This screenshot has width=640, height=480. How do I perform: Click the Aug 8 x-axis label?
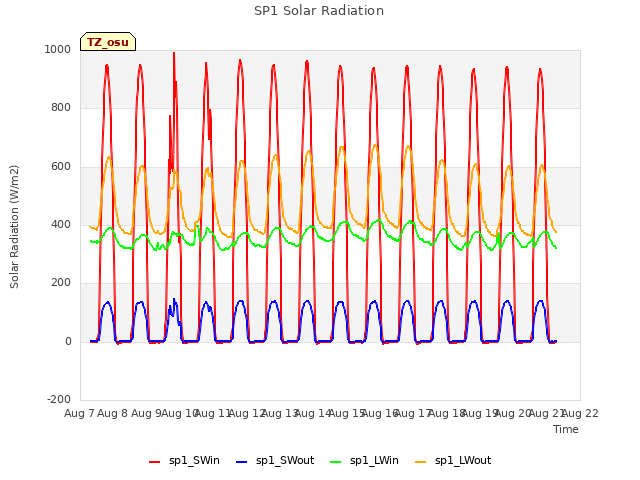click(113, 413)
